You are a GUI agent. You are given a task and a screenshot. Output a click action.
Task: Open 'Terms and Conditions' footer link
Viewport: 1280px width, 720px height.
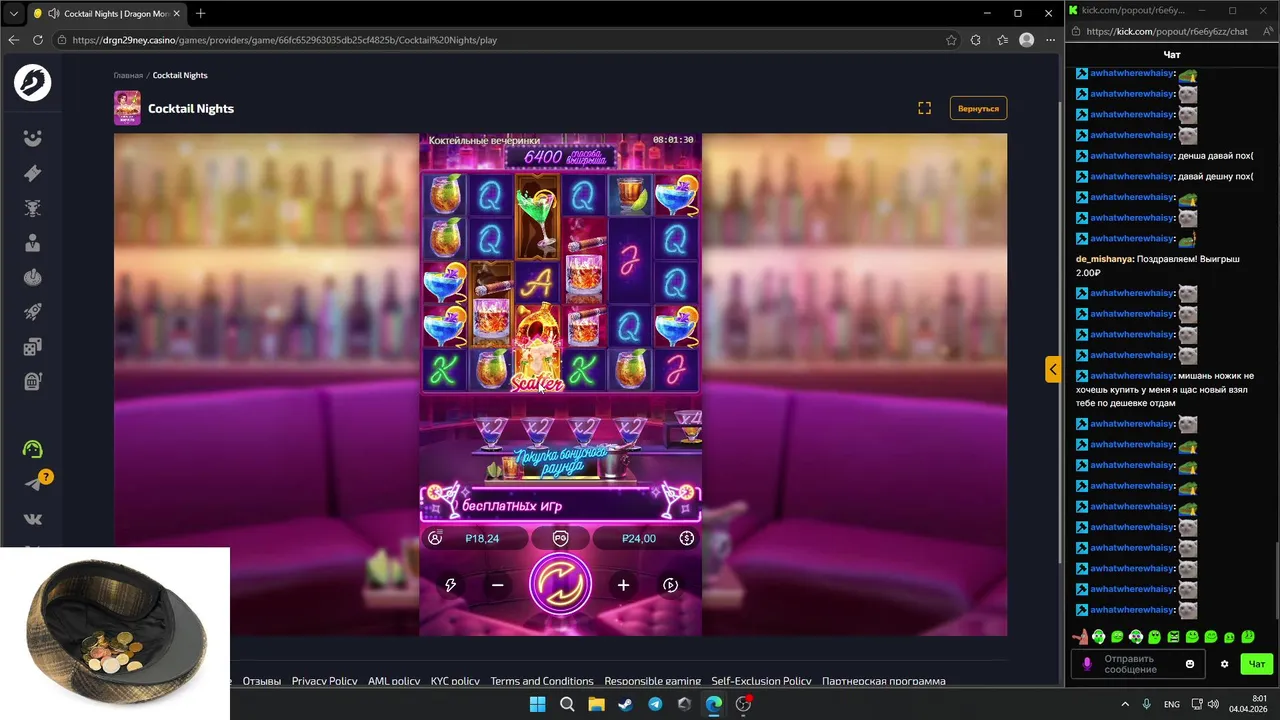(x=542, y=681)
